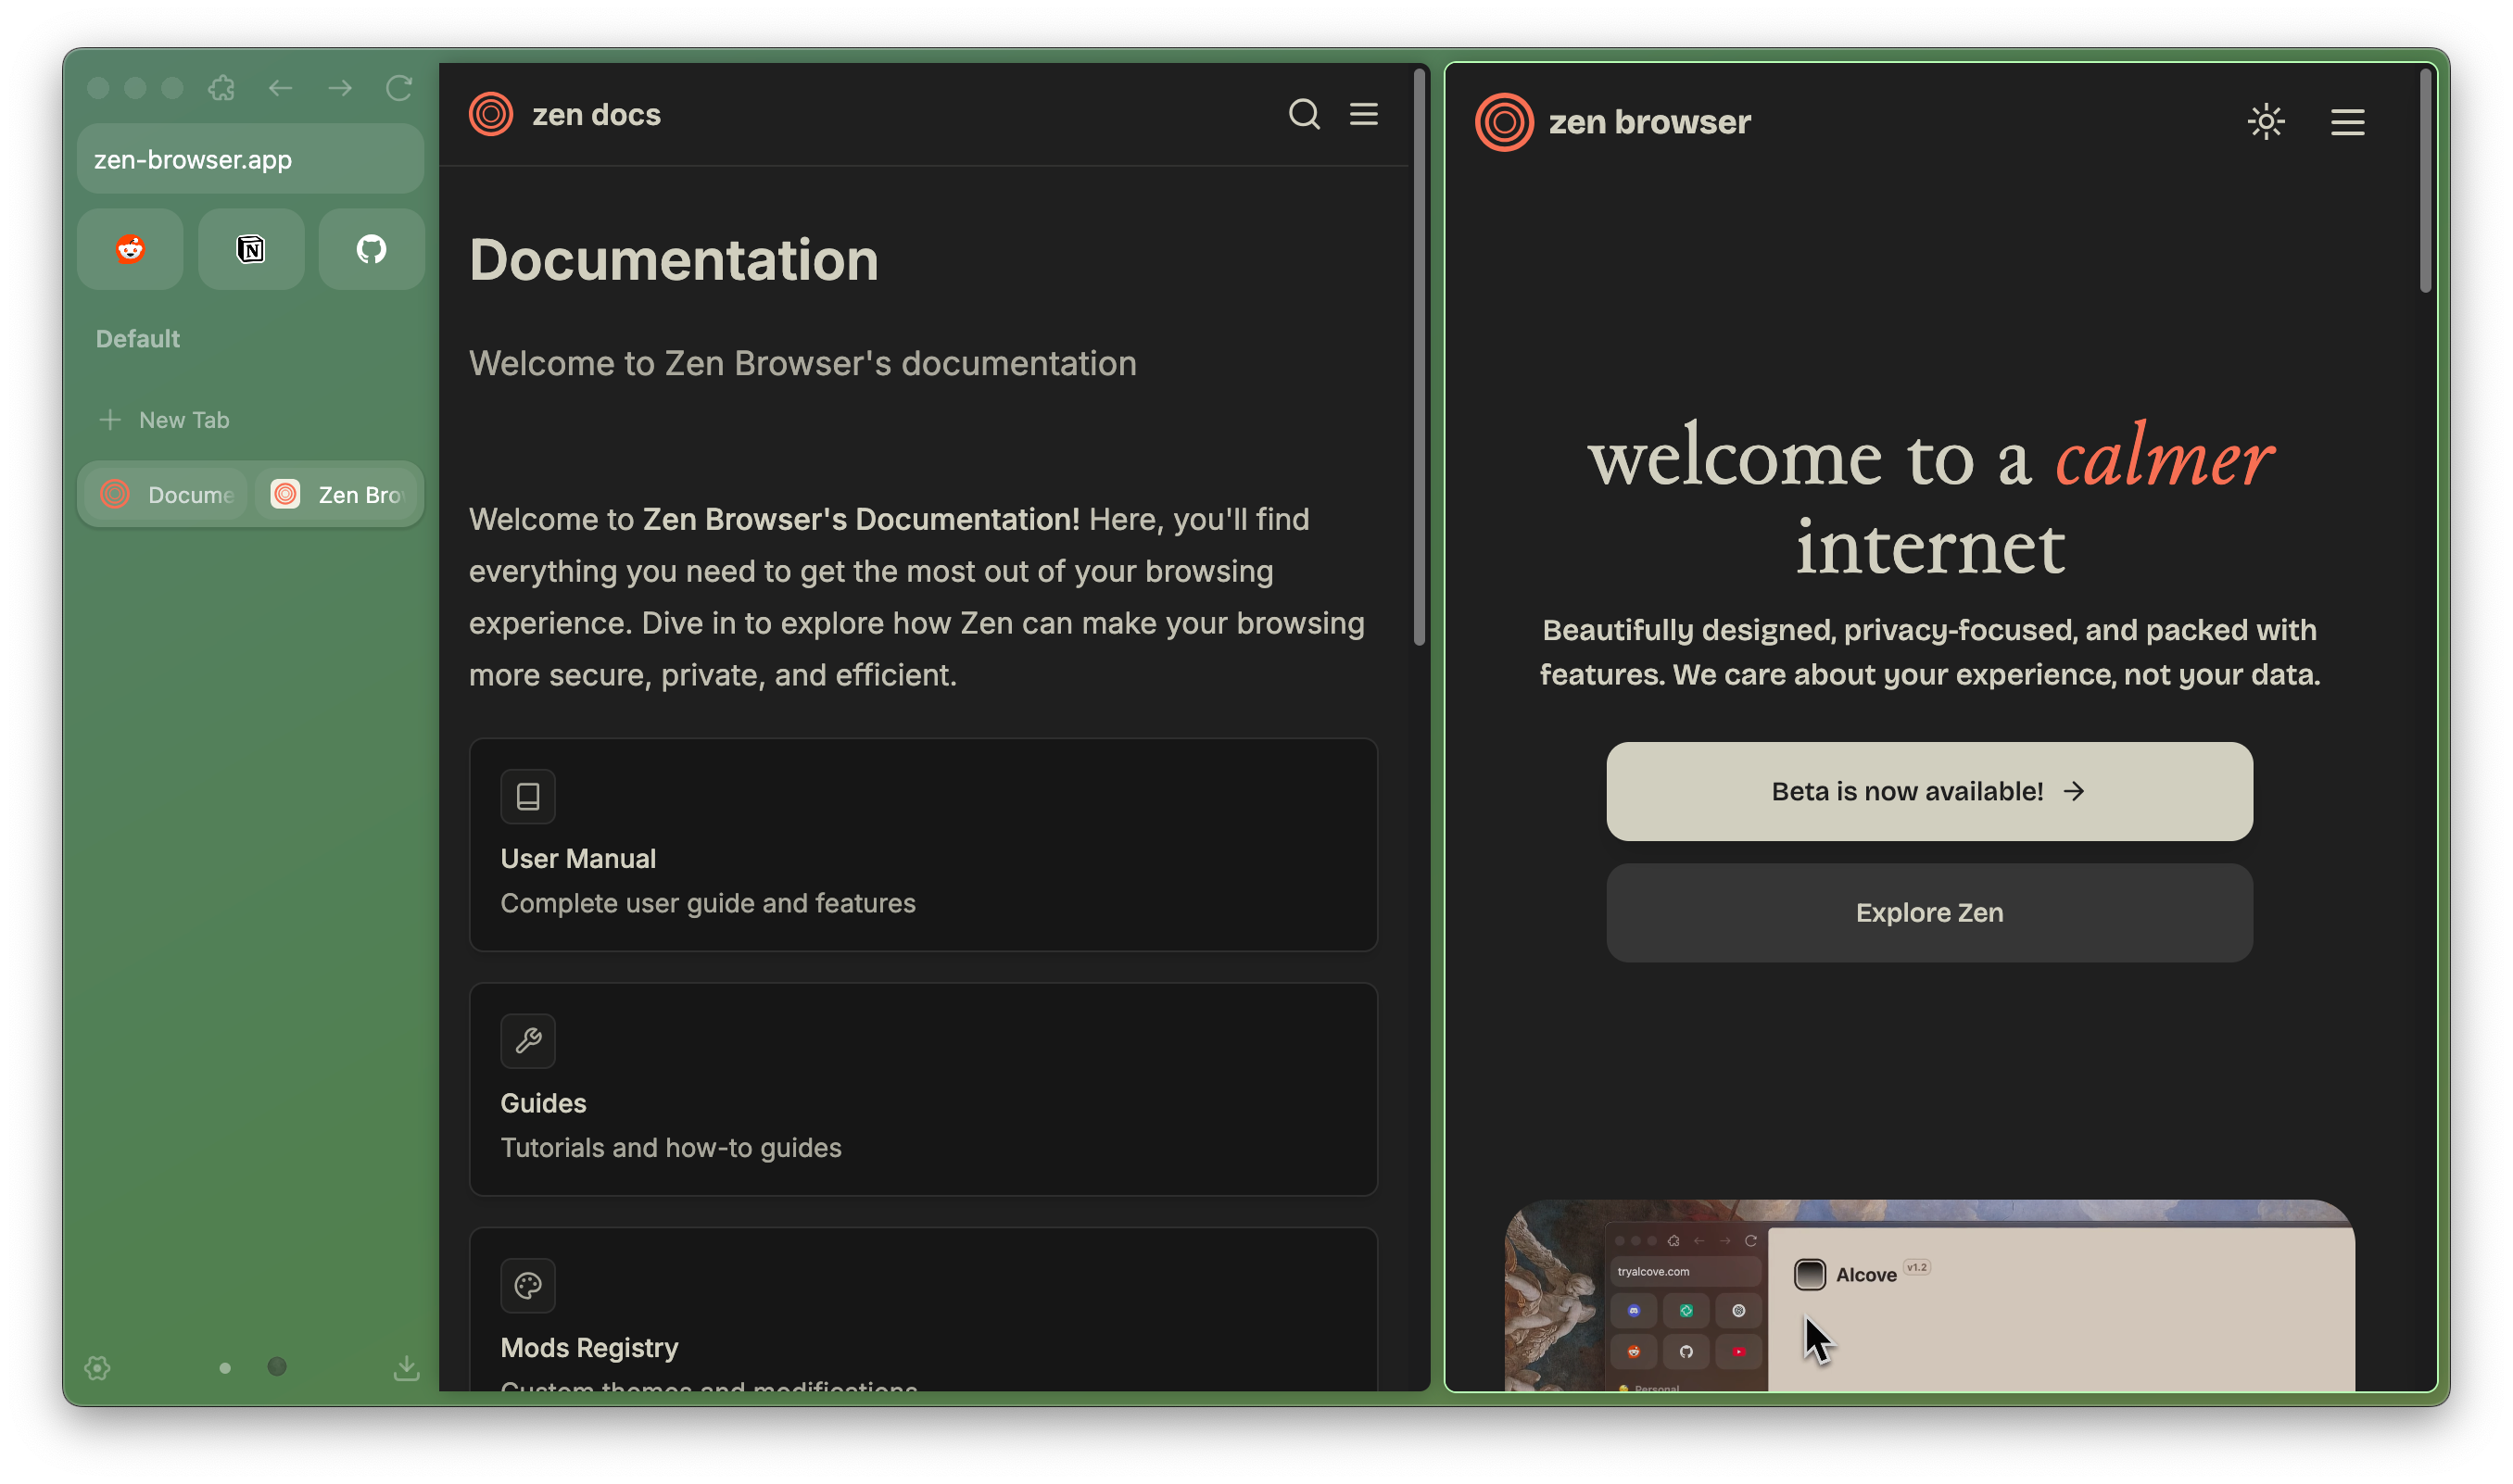The height and width of the screenshot is (1484, 2513).
Task: Open search in zen docs header
Action: 1304,114
